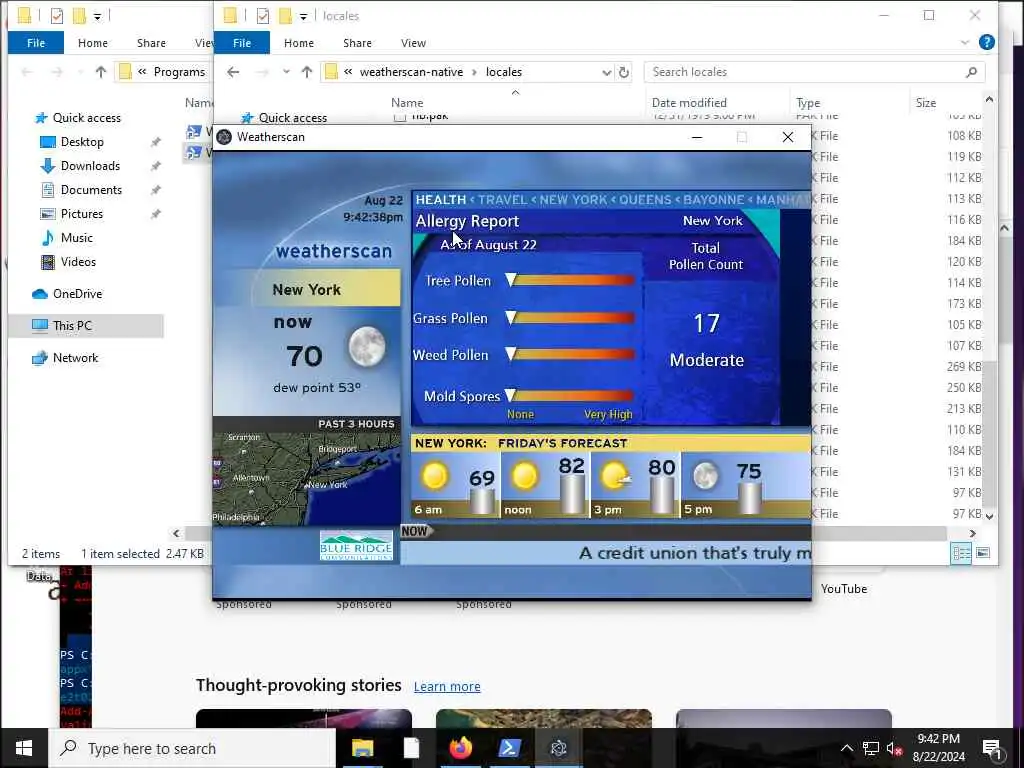Image resolution: width=1024 pixels, height=768 pixels.
Task: Show hidden system tray icons
Action: 846,748
